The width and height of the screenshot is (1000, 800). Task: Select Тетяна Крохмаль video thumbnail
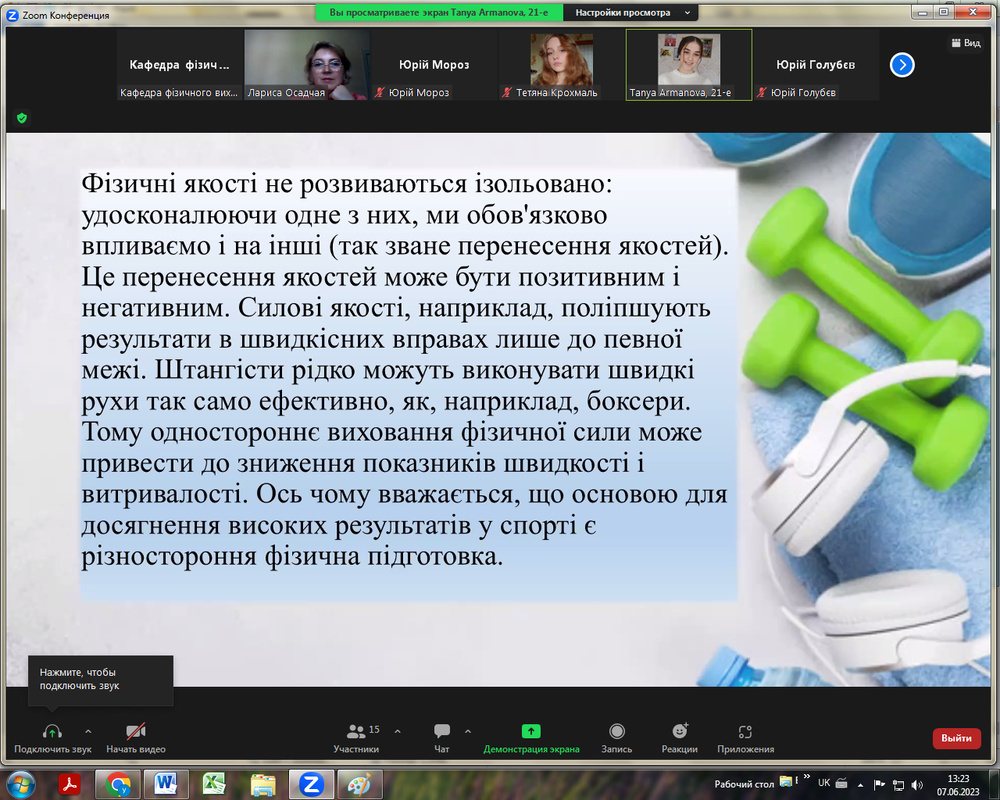click(x=561, y=64)
